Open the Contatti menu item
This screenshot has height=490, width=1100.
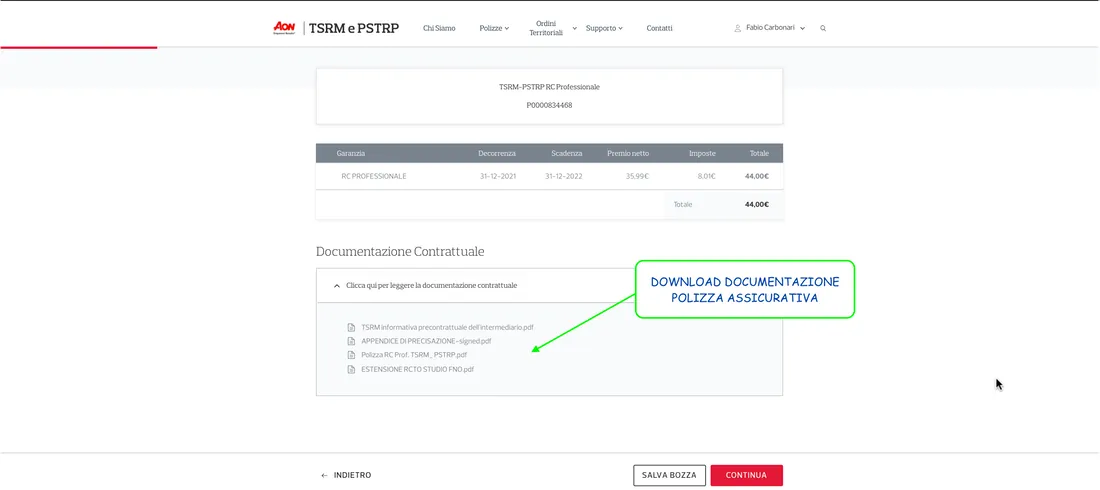[x=659, y=28]
